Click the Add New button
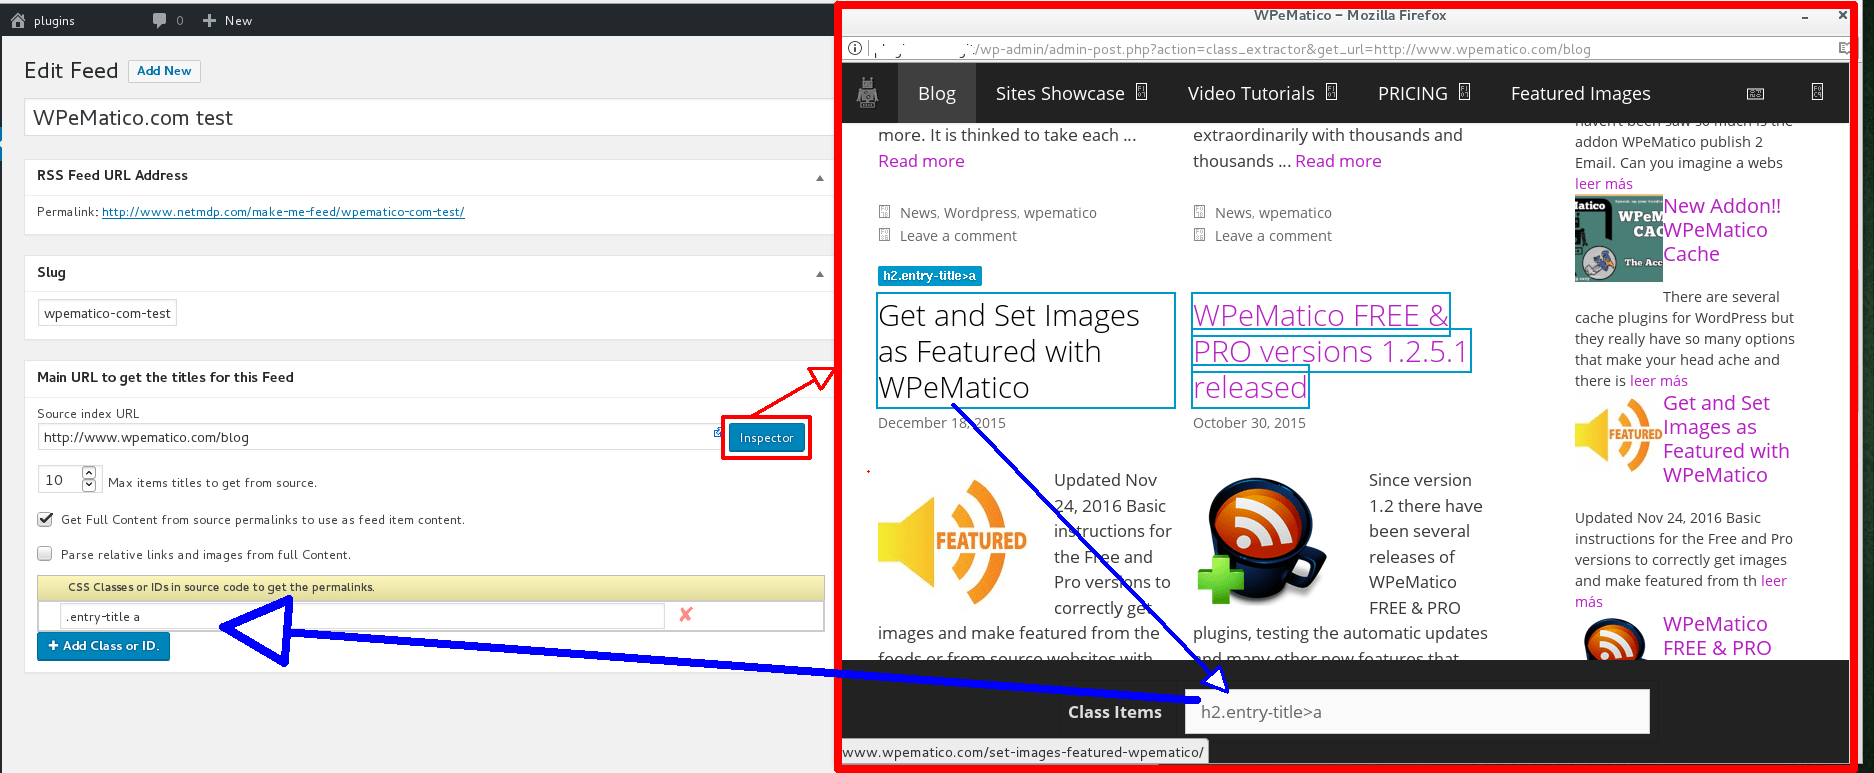 [164, 71]
